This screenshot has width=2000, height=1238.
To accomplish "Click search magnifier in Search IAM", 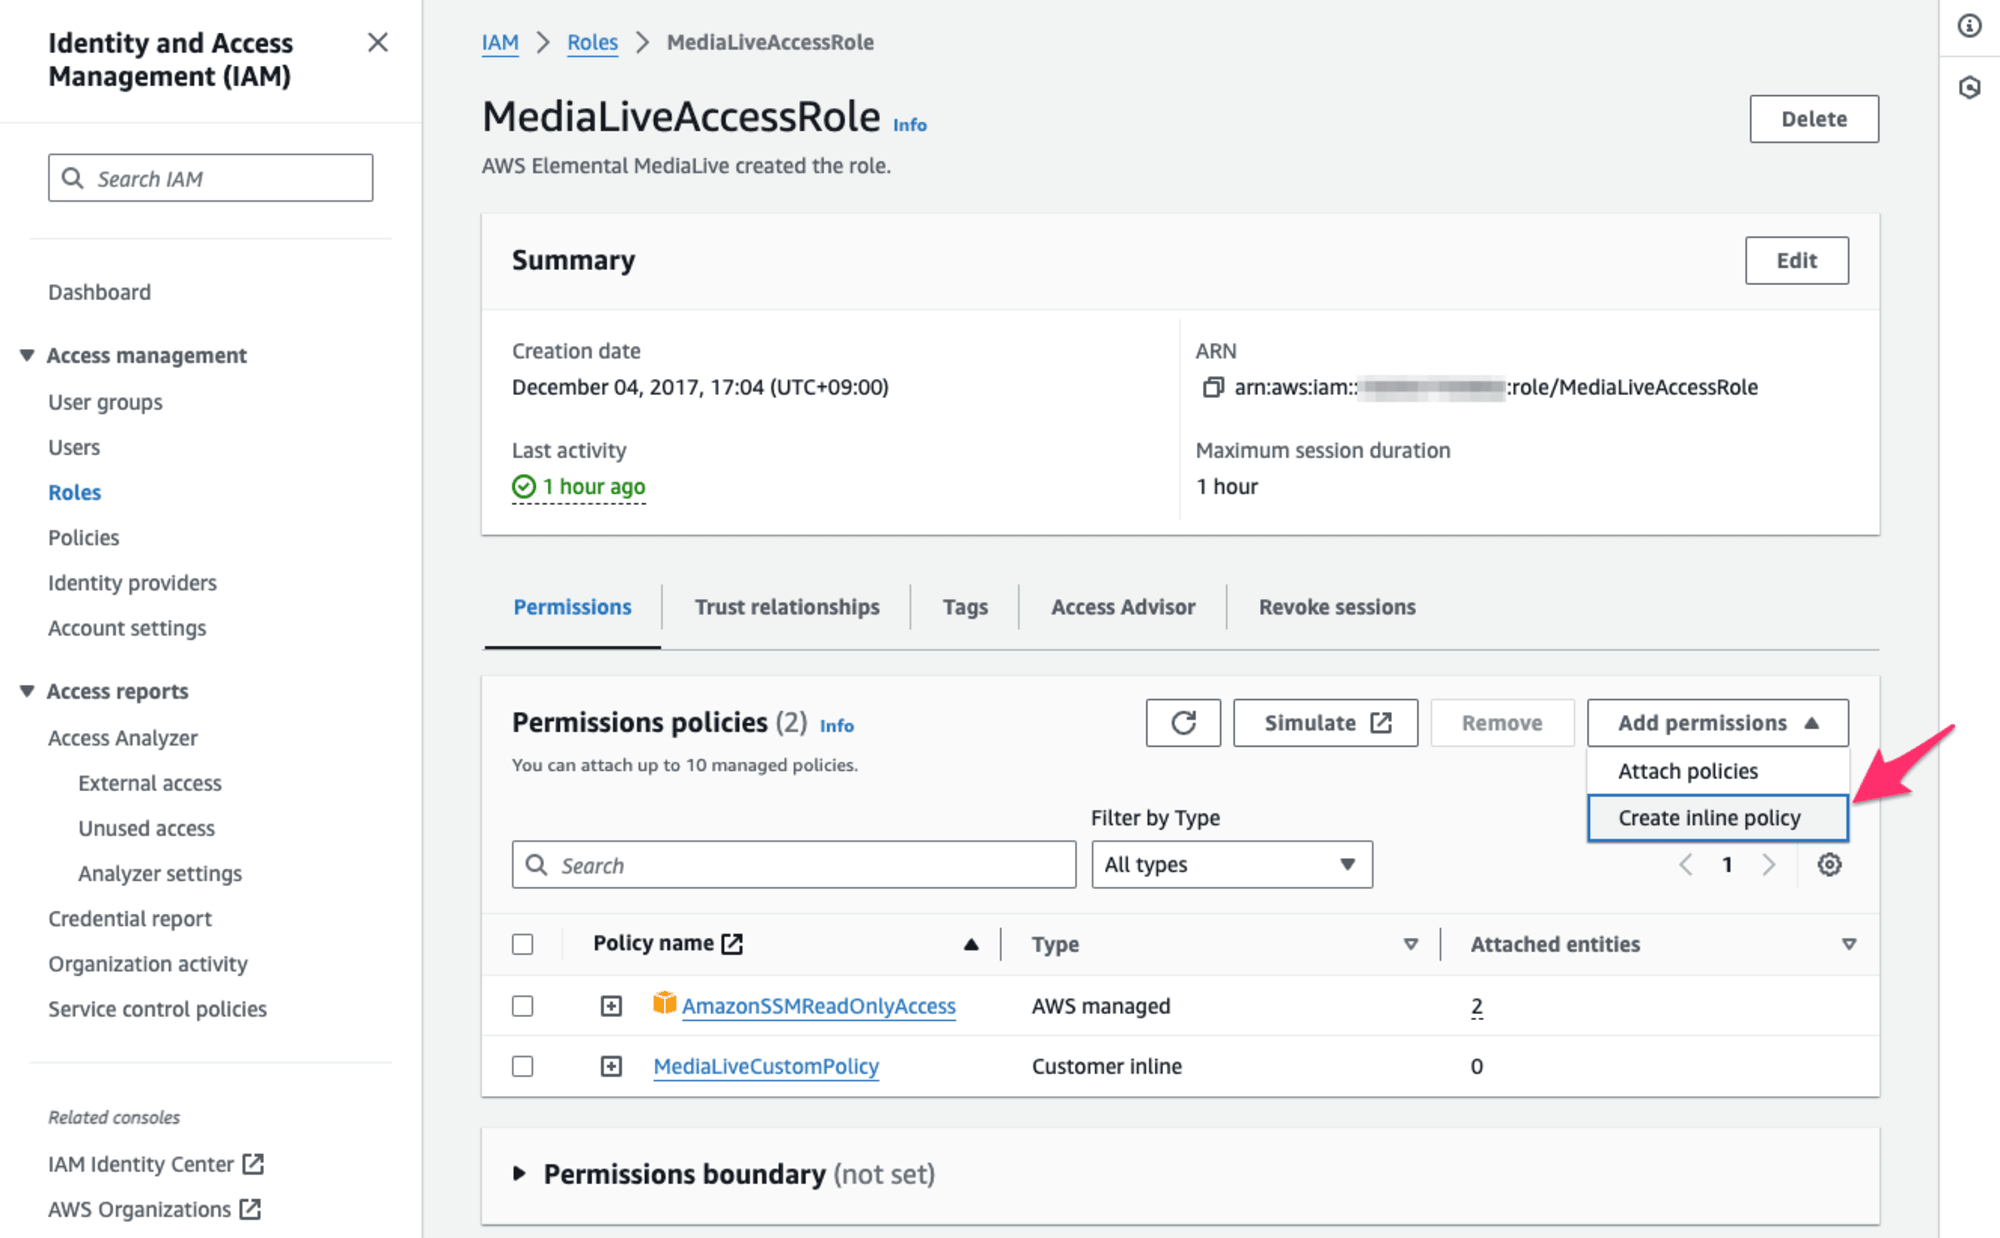I will (x=72, y=178).
